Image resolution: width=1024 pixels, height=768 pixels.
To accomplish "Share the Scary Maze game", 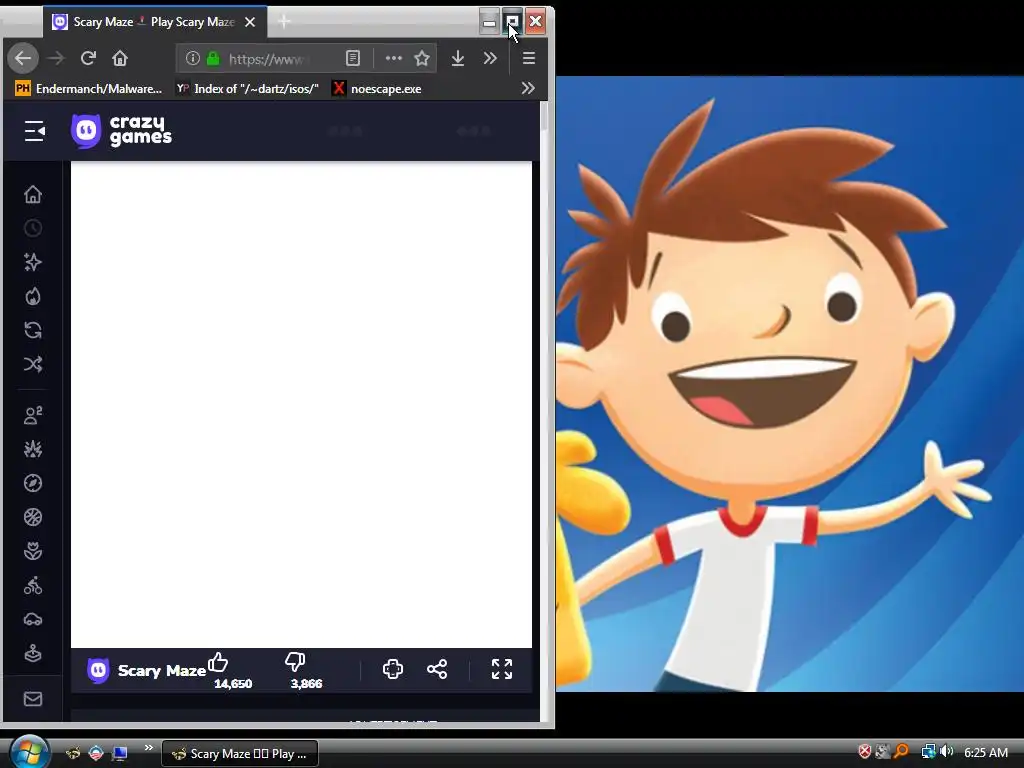I will [437, 669].
